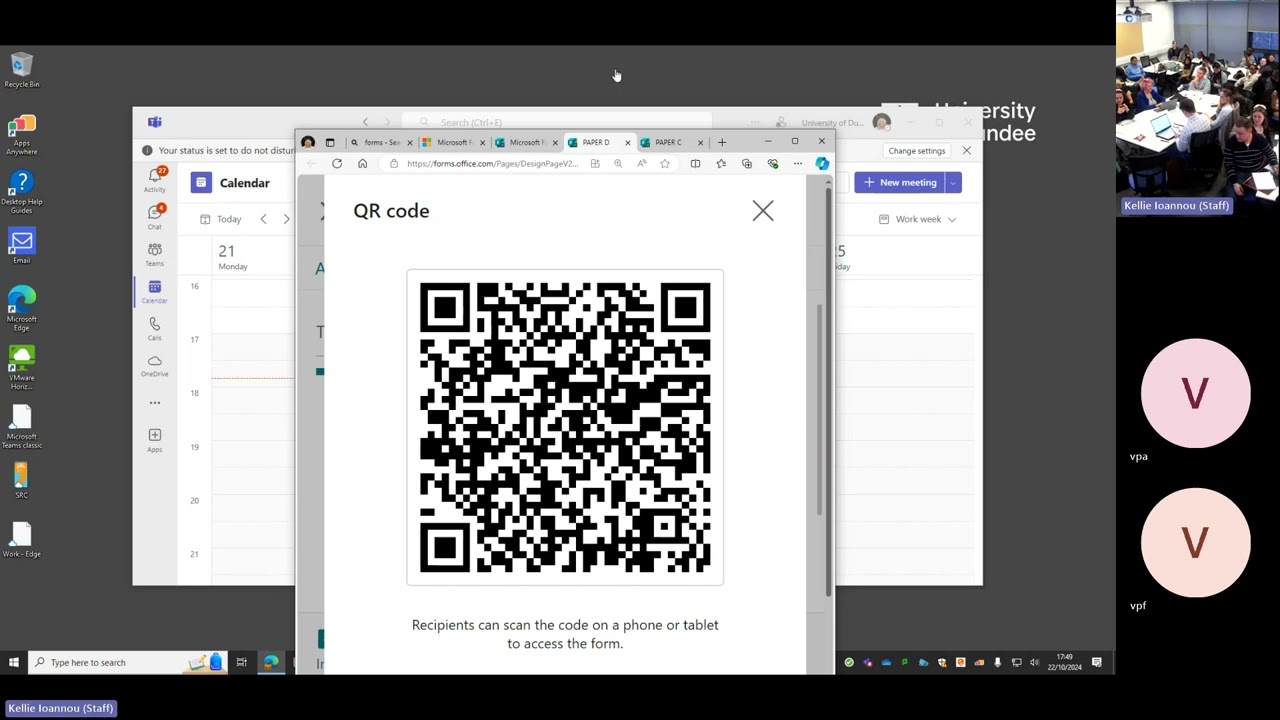The image size is (1280, 720).
Task: Click Today in Teams calendar
Action: coord(221,219)
